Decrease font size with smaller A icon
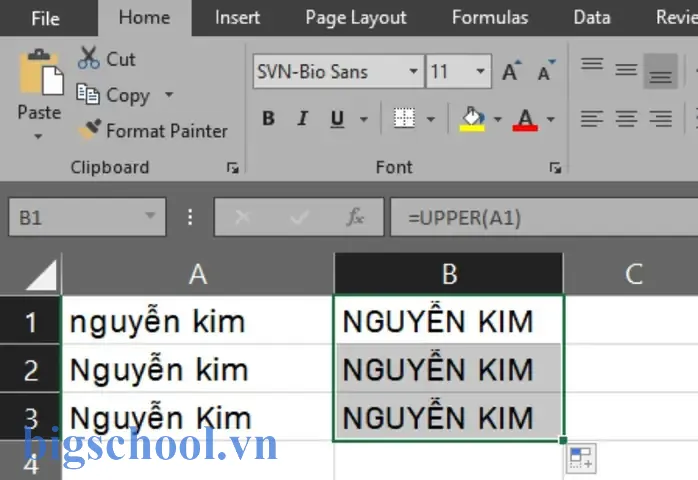This screenshot has width=698, height=480. tap(546, 71)
